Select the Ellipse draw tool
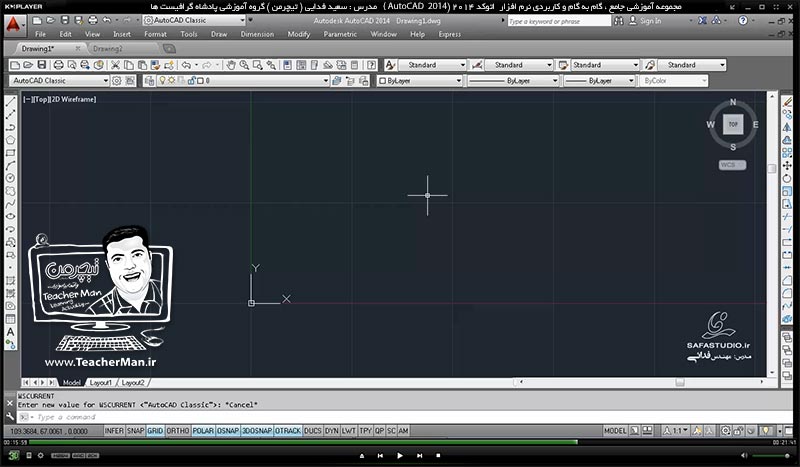Image resolution: width=800 pixels, height=467 pixels. (x=10, y=216)
